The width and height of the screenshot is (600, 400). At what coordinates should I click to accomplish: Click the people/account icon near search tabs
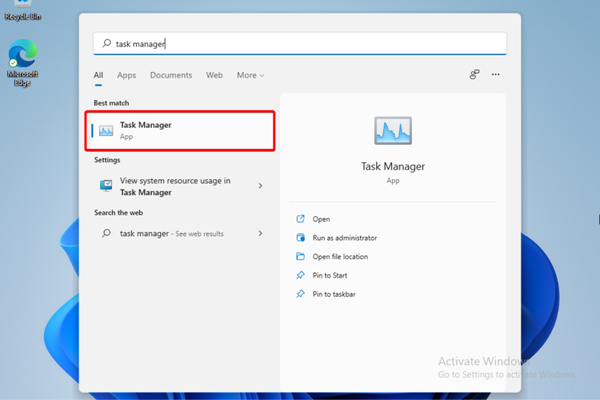coord(474,75)
